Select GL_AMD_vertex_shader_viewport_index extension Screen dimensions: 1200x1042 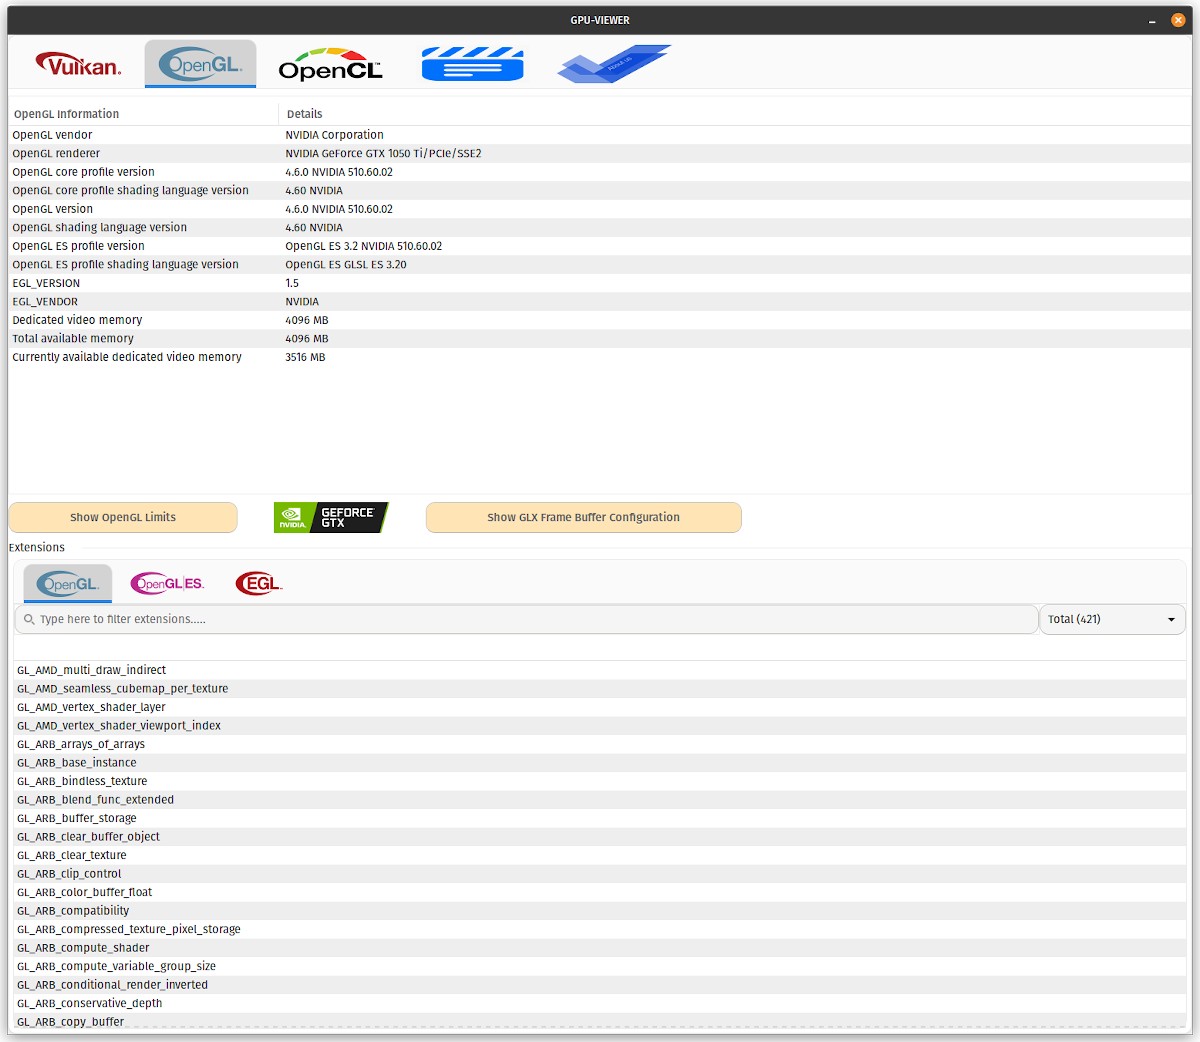tap(600, 725)
